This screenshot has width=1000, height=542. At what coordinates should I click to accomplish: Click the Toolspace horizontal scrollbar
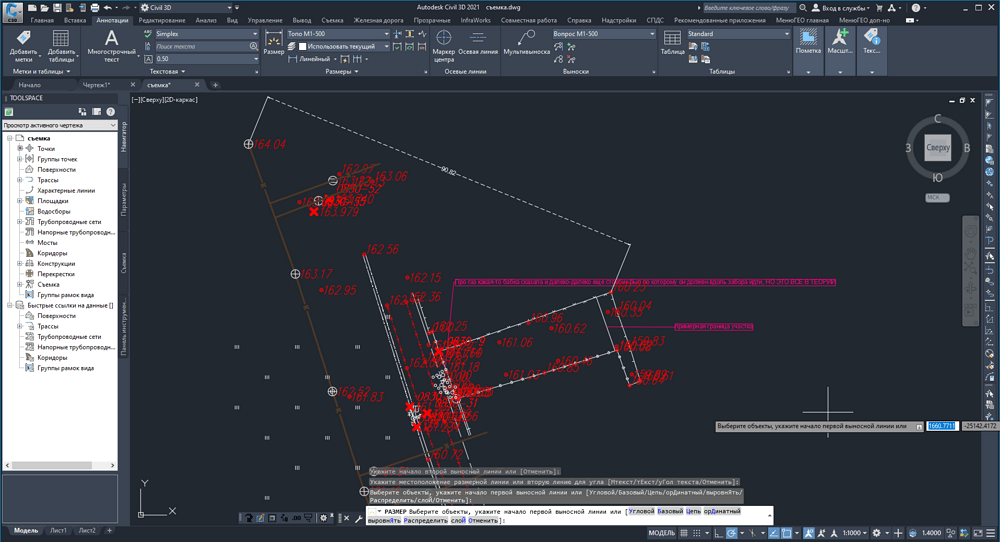tap(60, 465)
